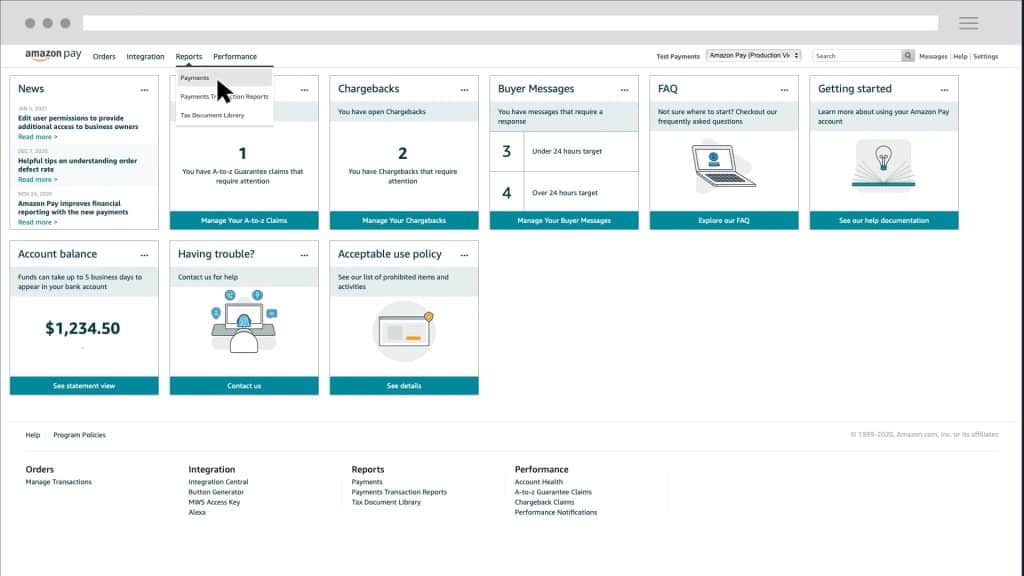Click in the Search input field
The width and height of the screenshot is (1024, 576).
tap(857, 56)
